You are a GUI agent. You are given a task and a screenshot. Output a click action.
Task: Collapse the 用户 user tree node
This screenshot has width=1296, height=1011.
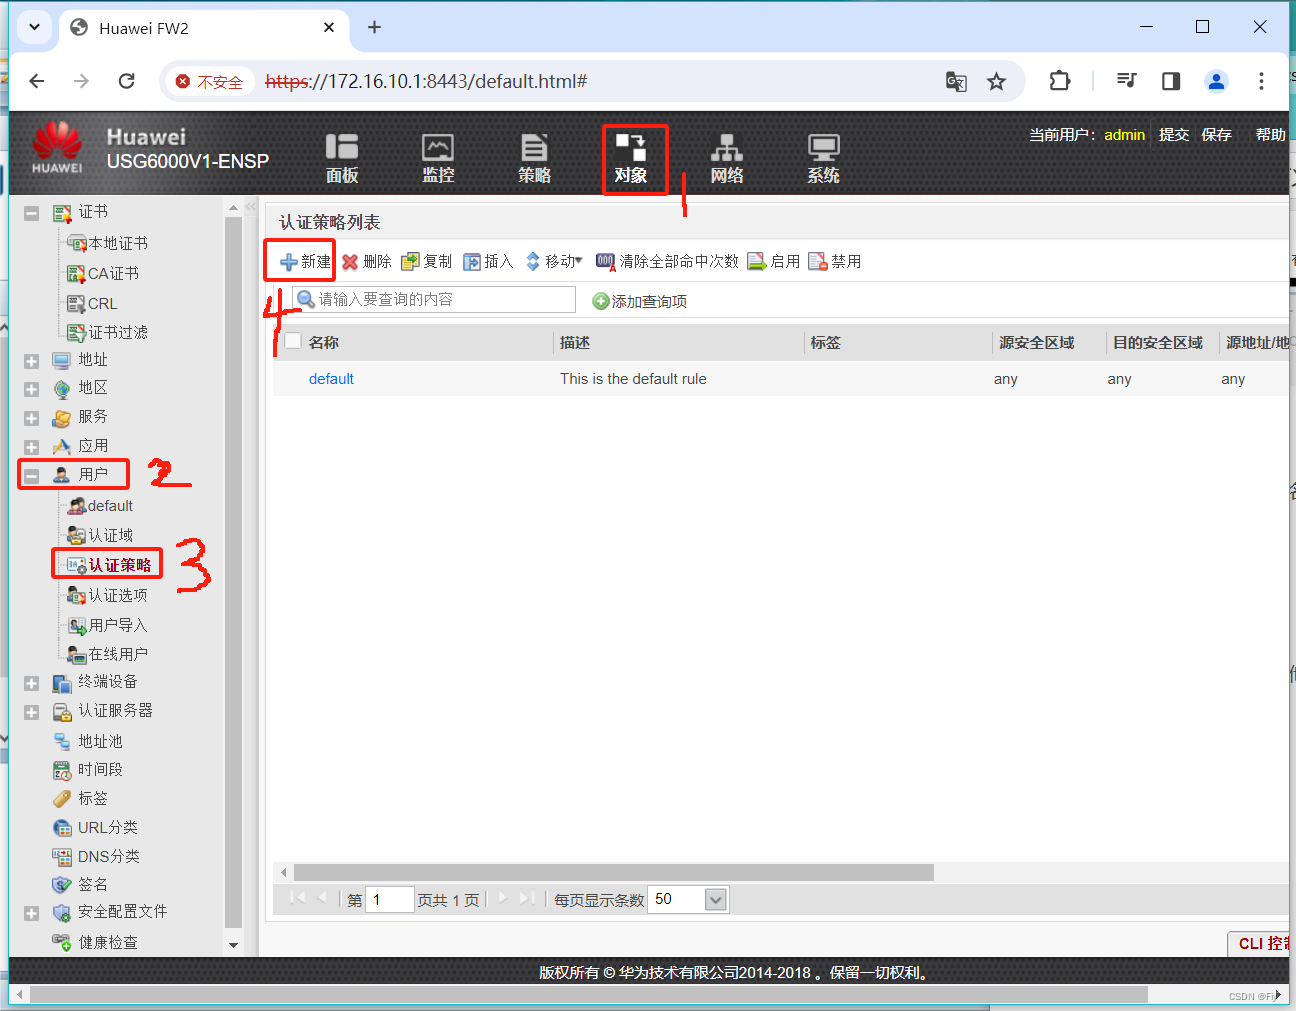31,476
